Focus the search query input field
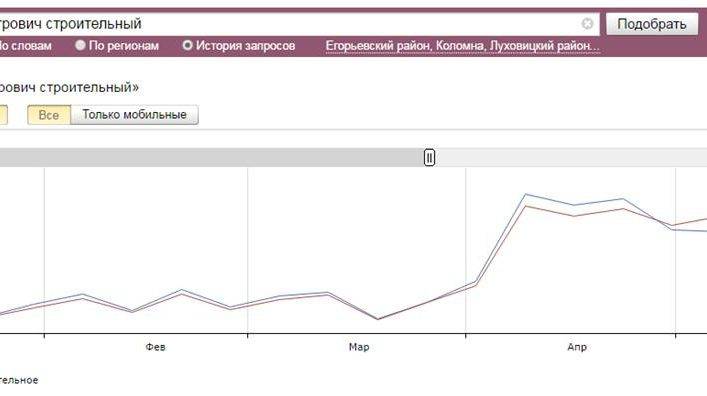The width and height of the screenshot is (707, 396). pyautogui.click(x=289, y=23)
